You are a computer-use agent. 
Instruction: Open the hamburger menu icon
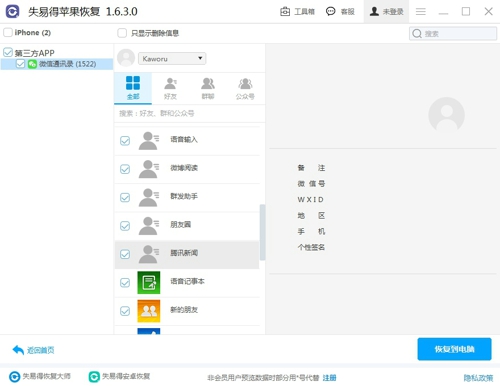(421, 12)
